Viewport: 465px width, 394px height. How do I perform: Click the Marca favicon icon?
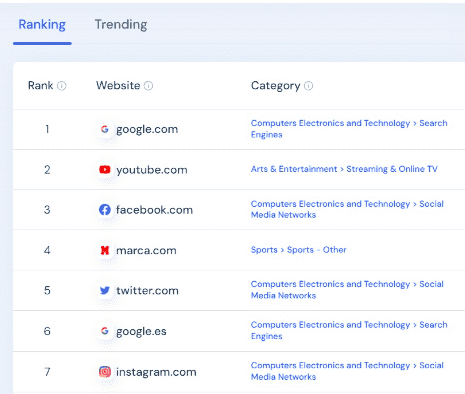(105, 250)
